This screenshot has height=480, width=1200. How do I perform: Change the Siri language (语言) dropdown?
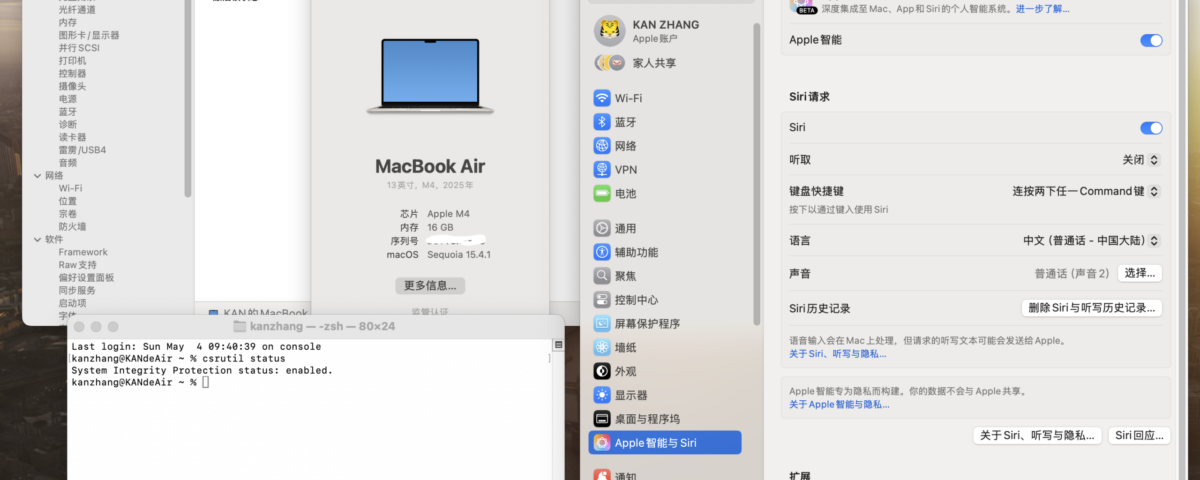point(1091,241)
